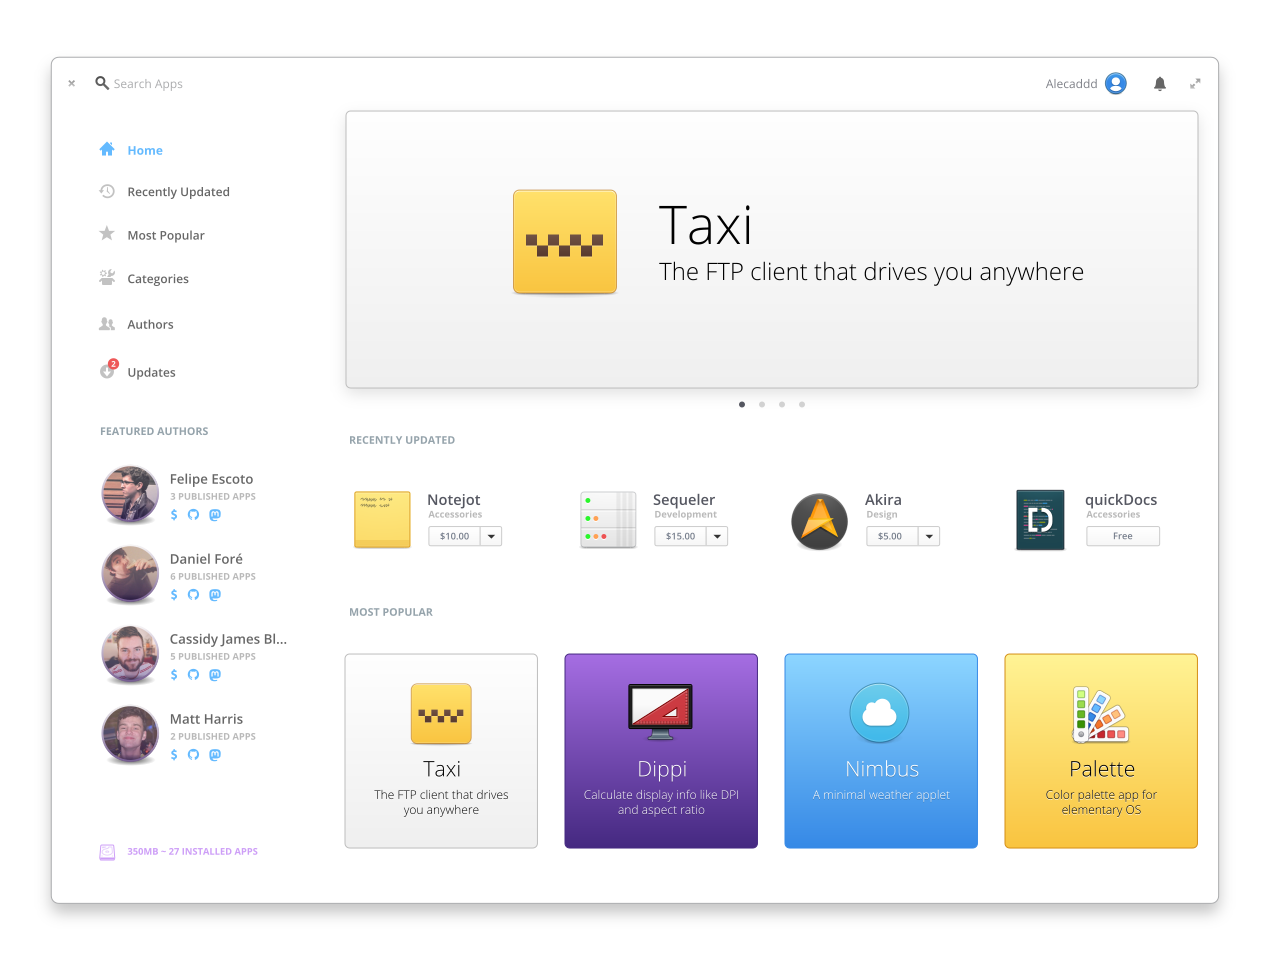Viewport: 1280px width, 960px height.
Task: Open the Taxi card under Most Popular
Action: (441, 751)
